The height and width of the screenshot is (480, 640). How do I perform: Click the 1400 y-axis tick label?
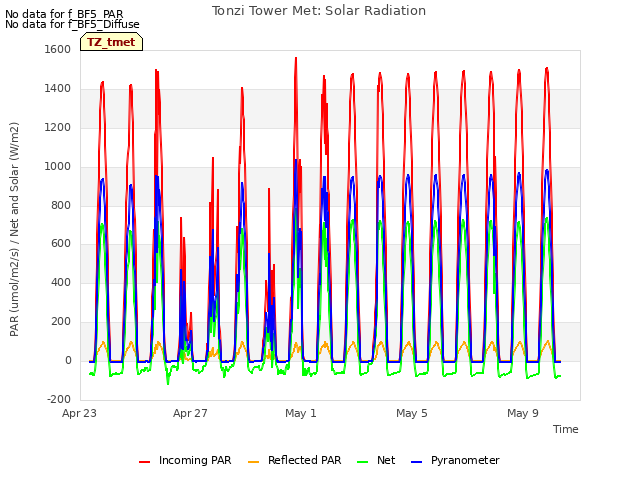(x=58, y=88)
